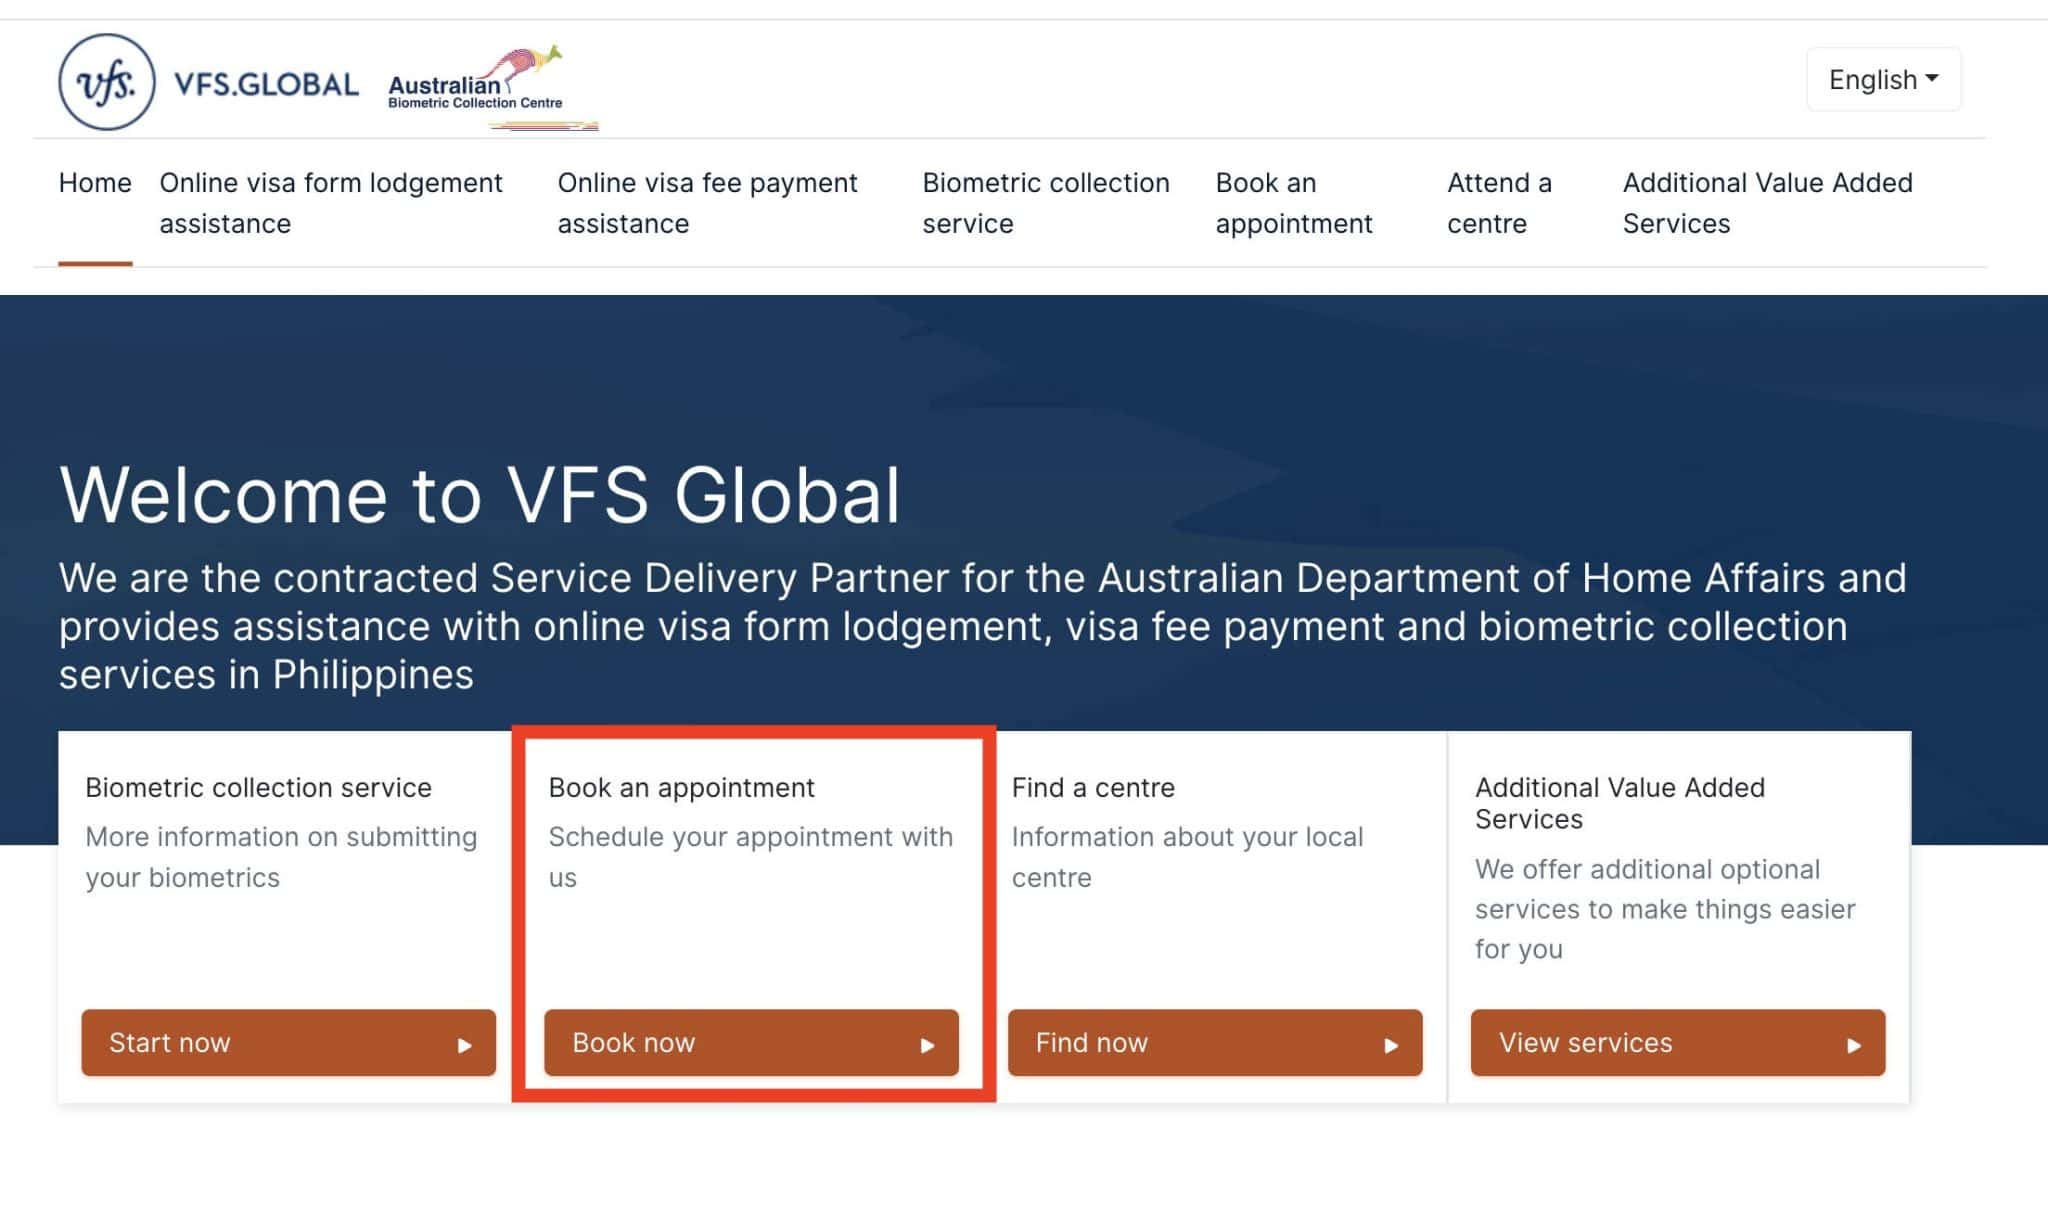Select Biometric collection service in navigation bar
The height and width of the screenshot is (1232, 2048).
[1045, 203]
